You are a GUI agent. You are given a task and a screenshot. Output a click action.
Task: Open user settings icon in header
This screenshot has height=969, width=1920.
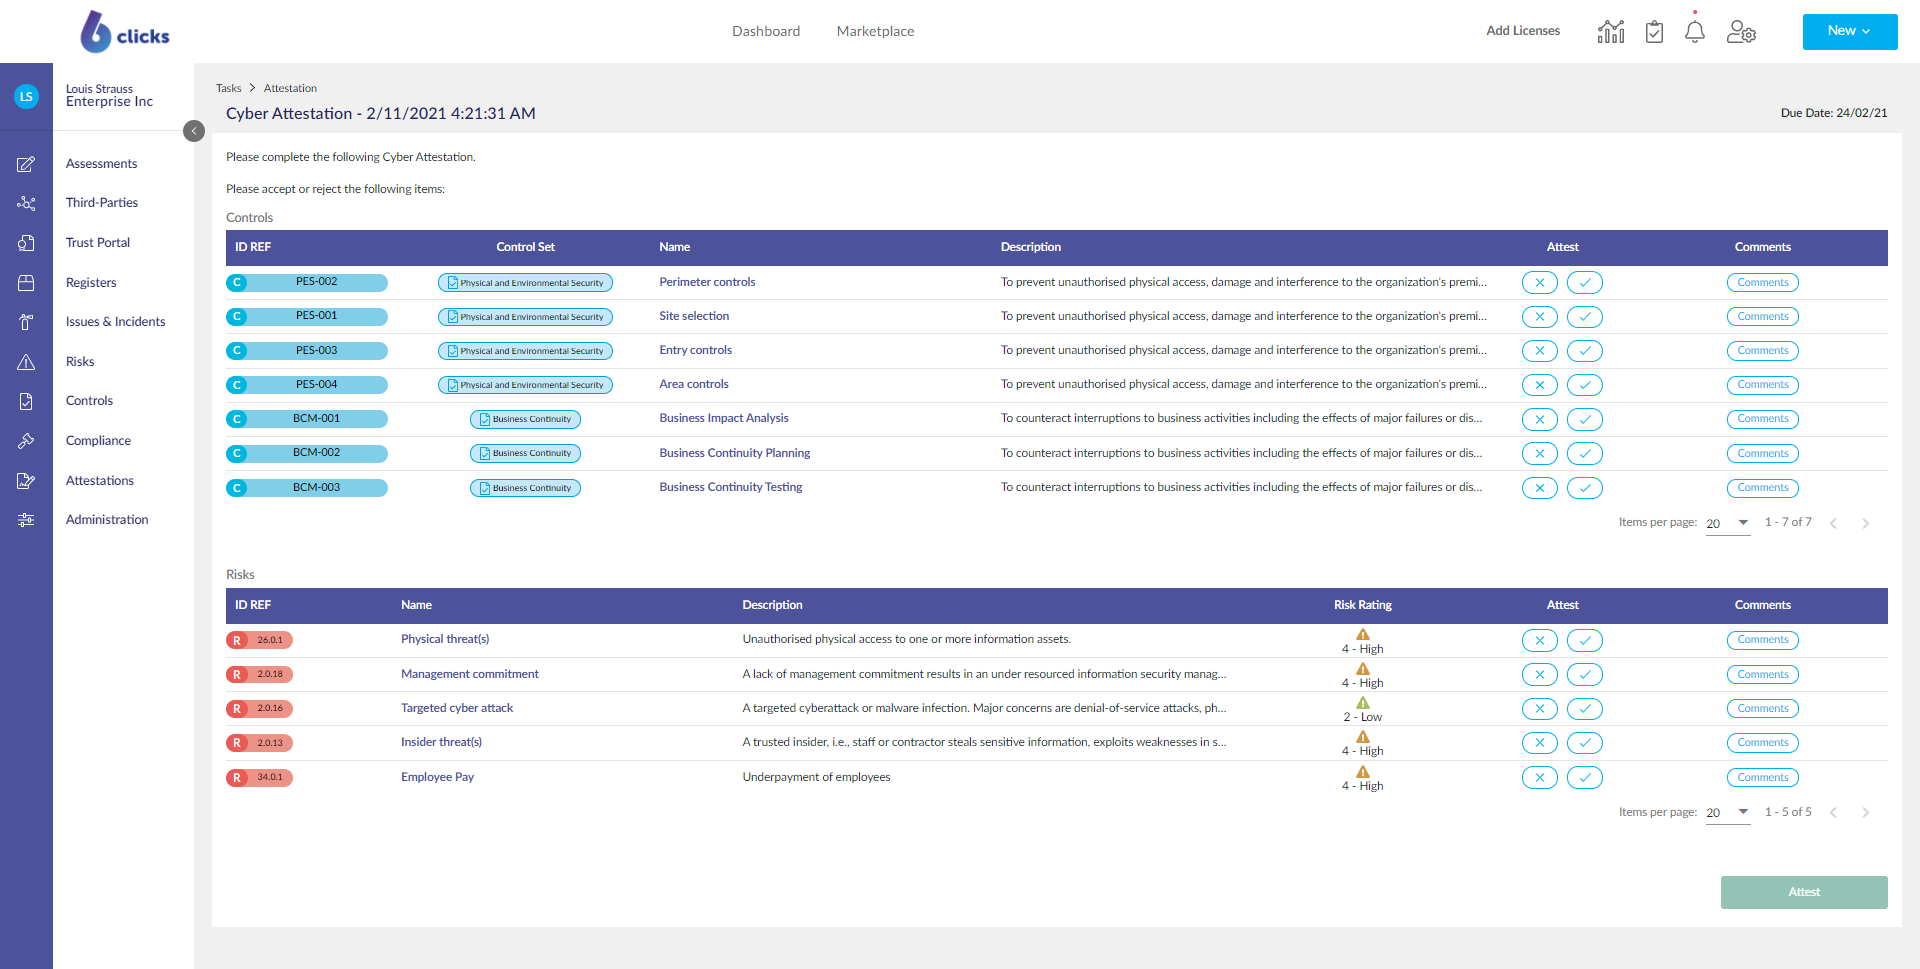1741,32
